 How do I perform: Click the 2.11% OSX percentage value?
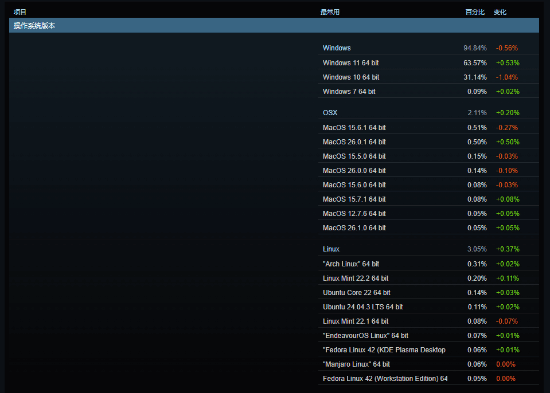point(477,113)
